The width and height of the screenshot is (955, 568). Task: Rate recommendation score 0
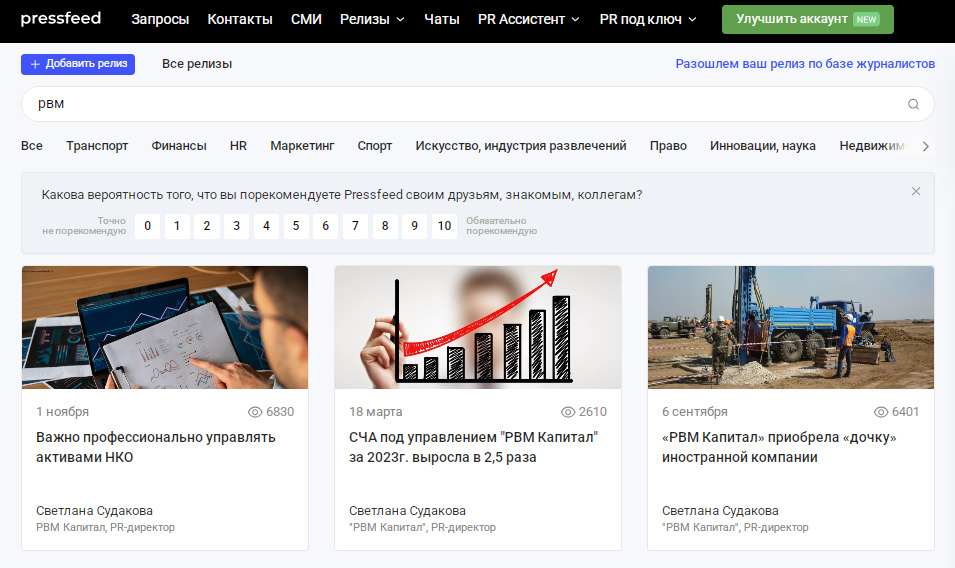click(147, 226)
